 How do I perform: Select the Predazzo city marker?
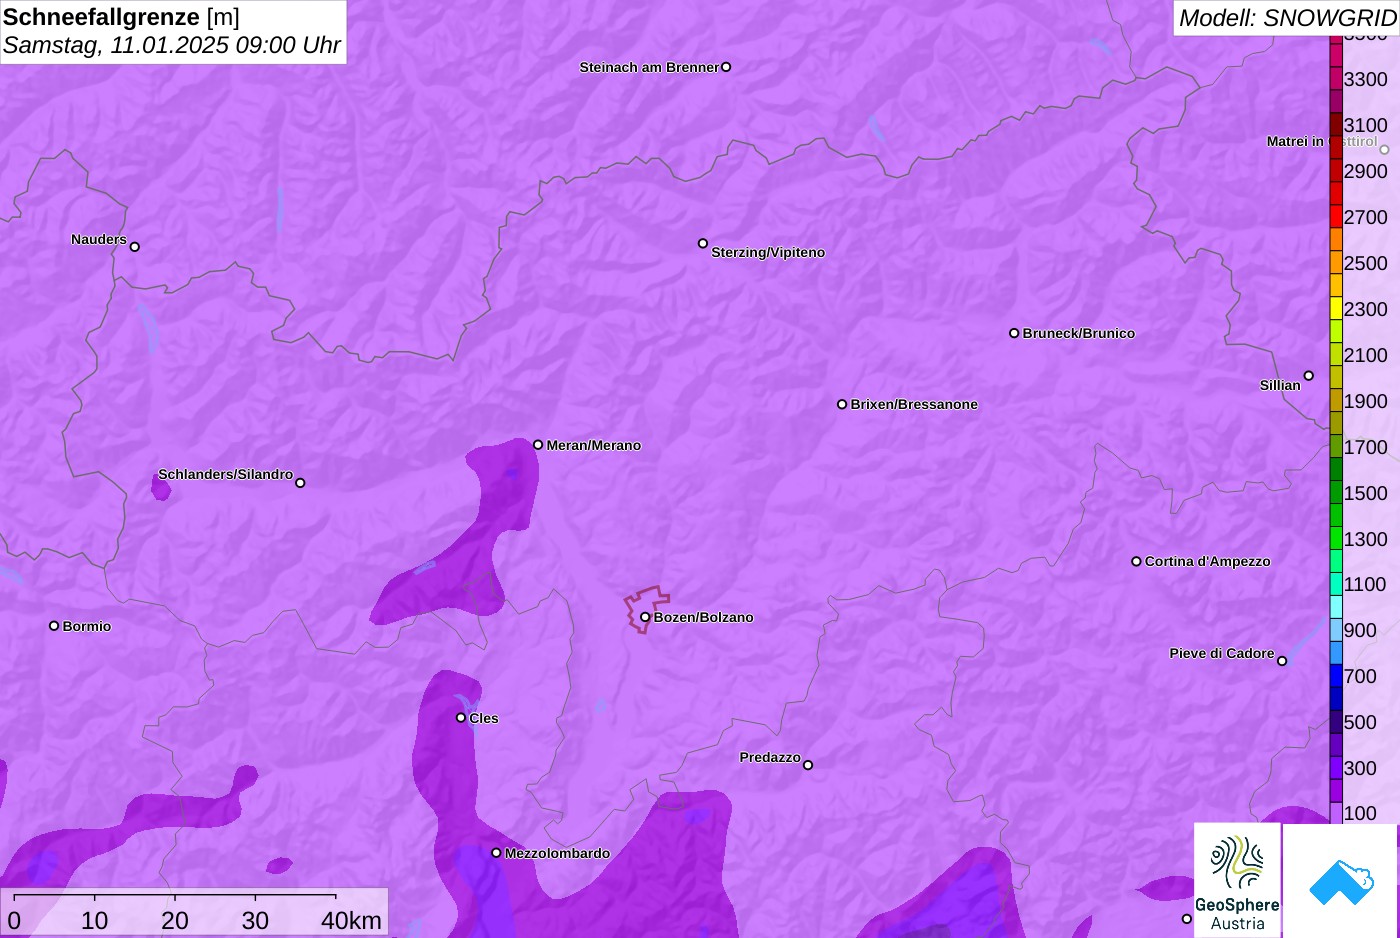click(x=808, y=765)
